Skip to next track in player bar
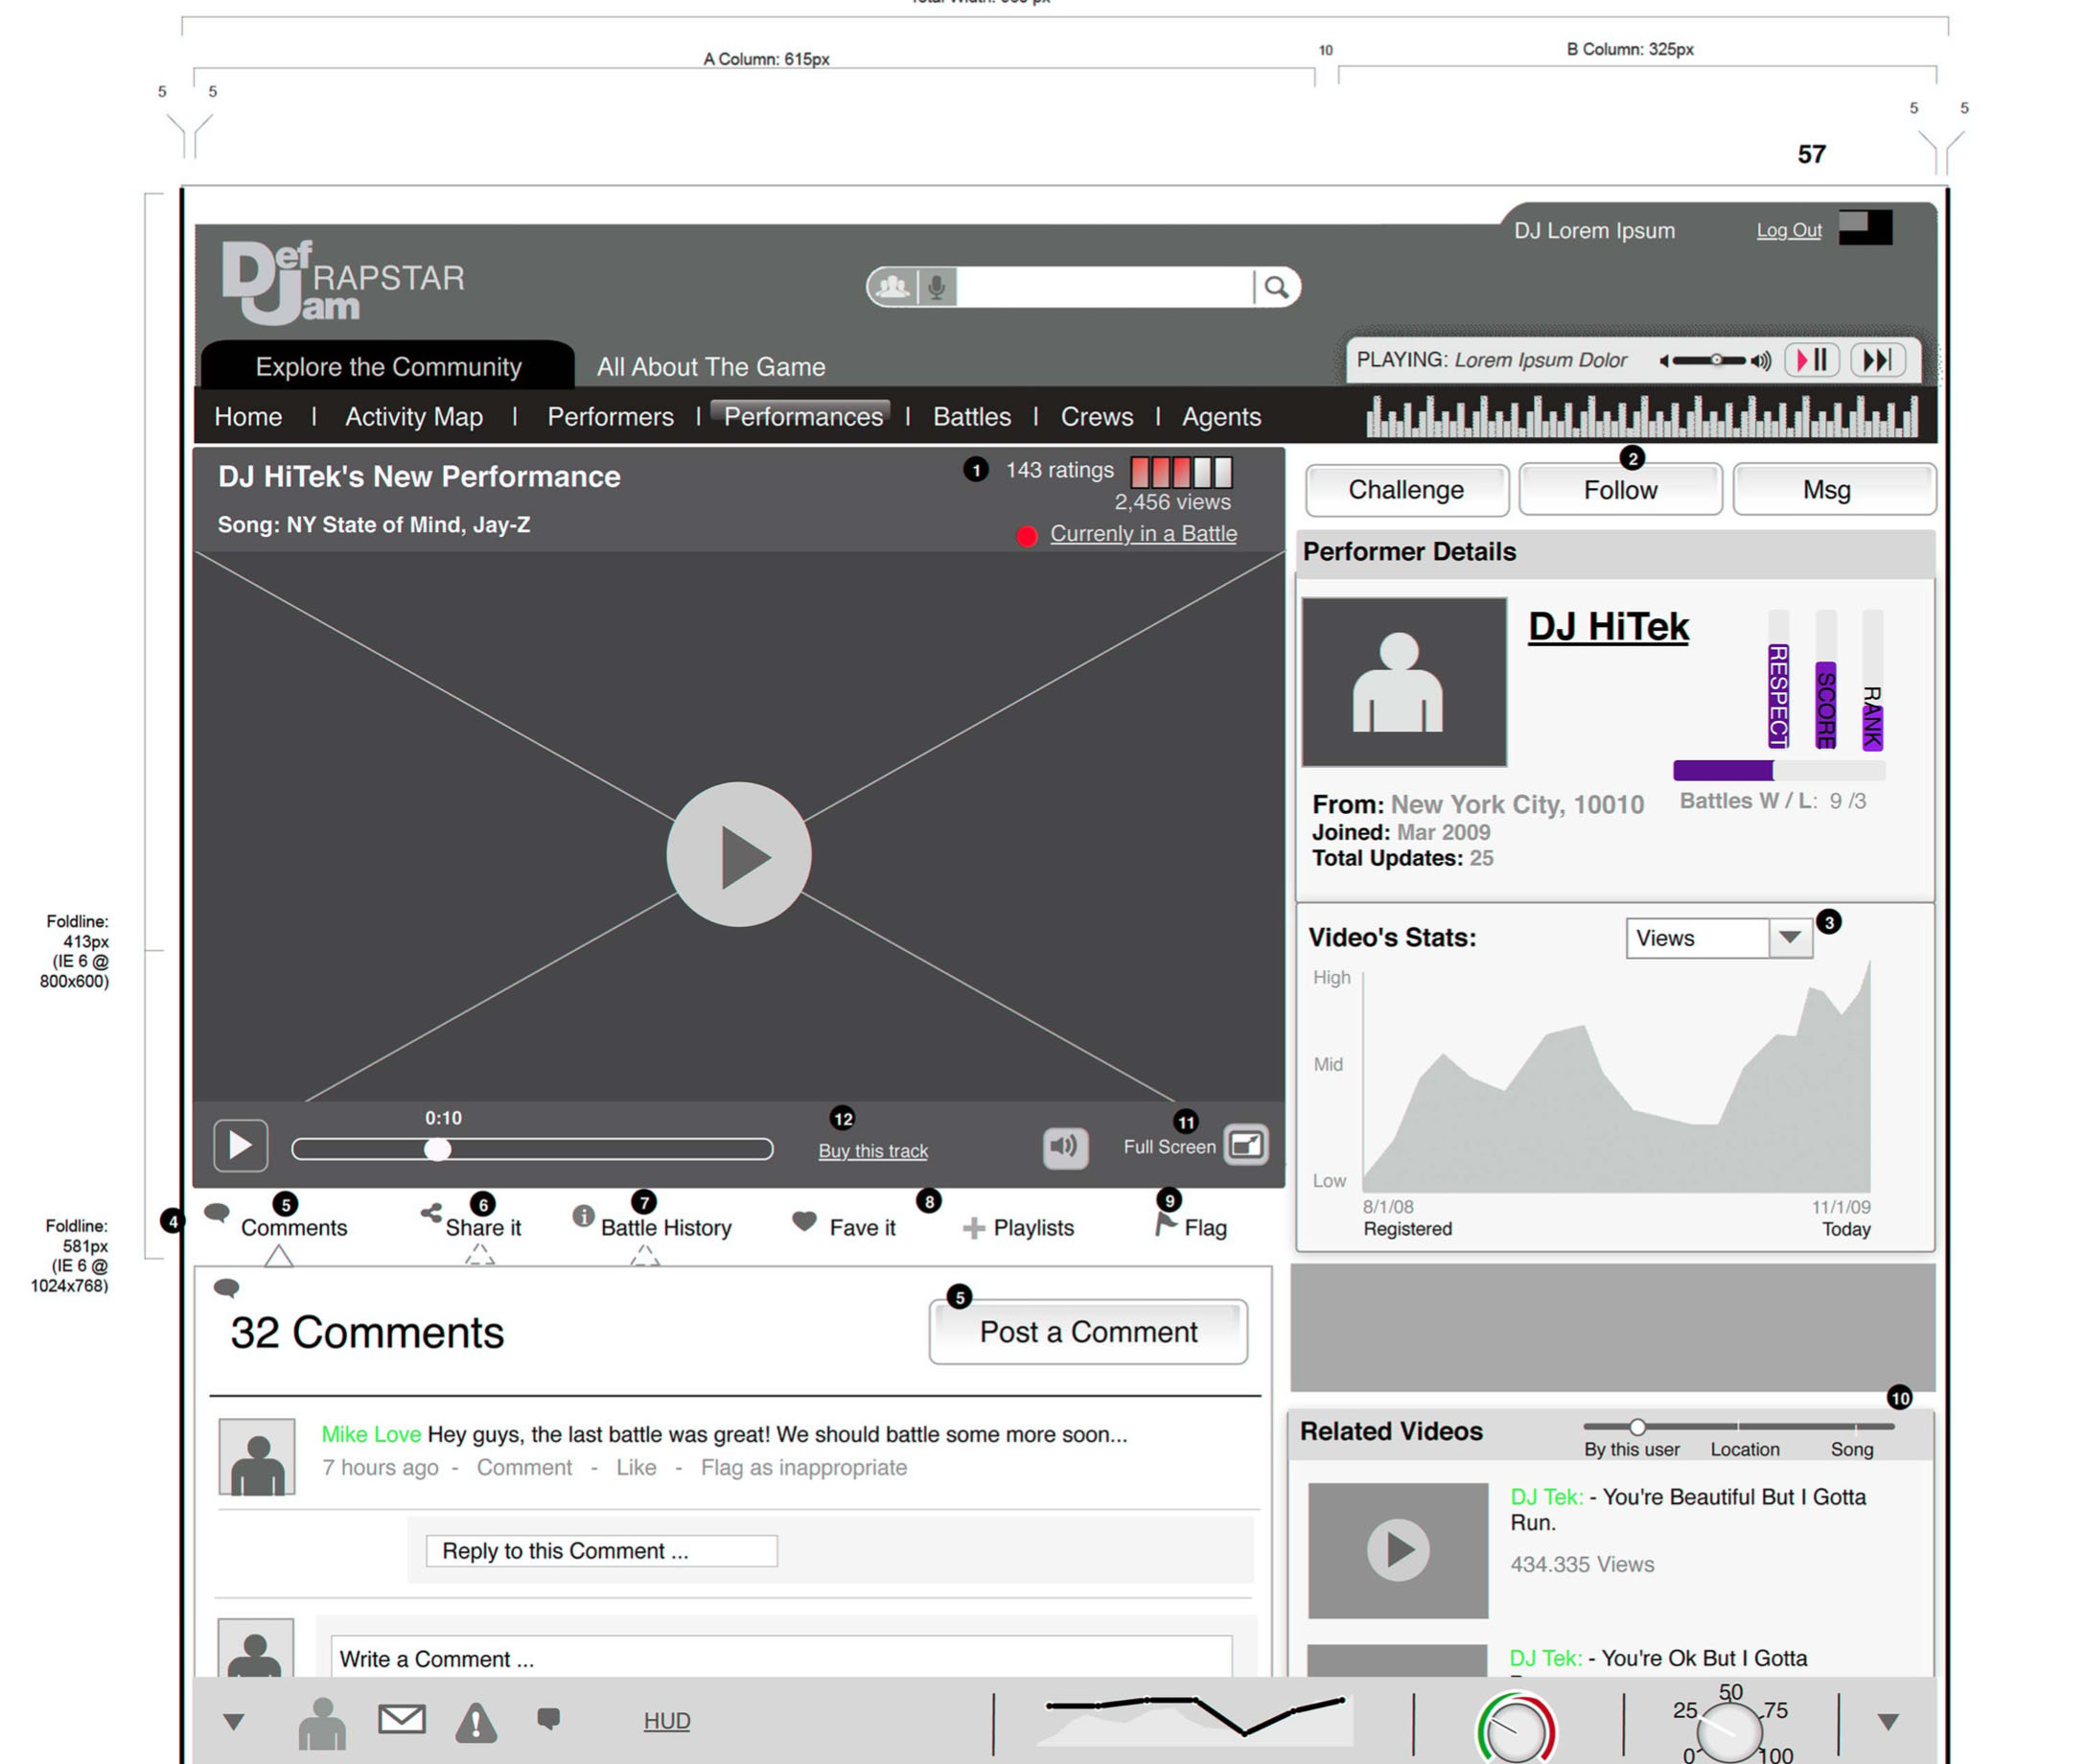 [x=1877, y=360]
